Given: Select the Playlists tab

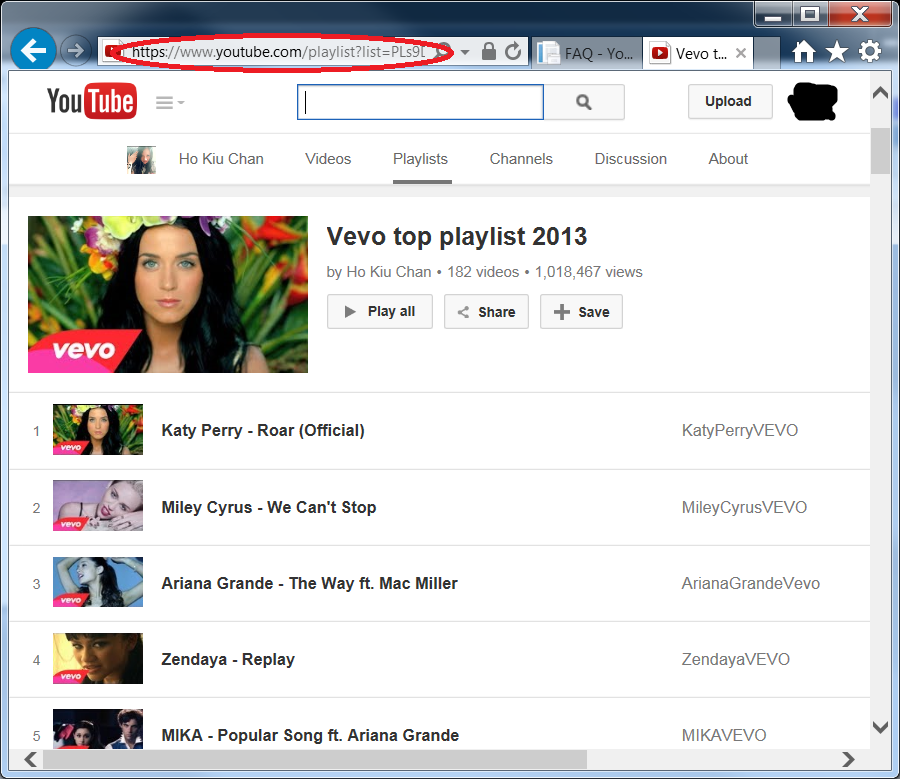Looking at the screenshot, I should point(420,159).
